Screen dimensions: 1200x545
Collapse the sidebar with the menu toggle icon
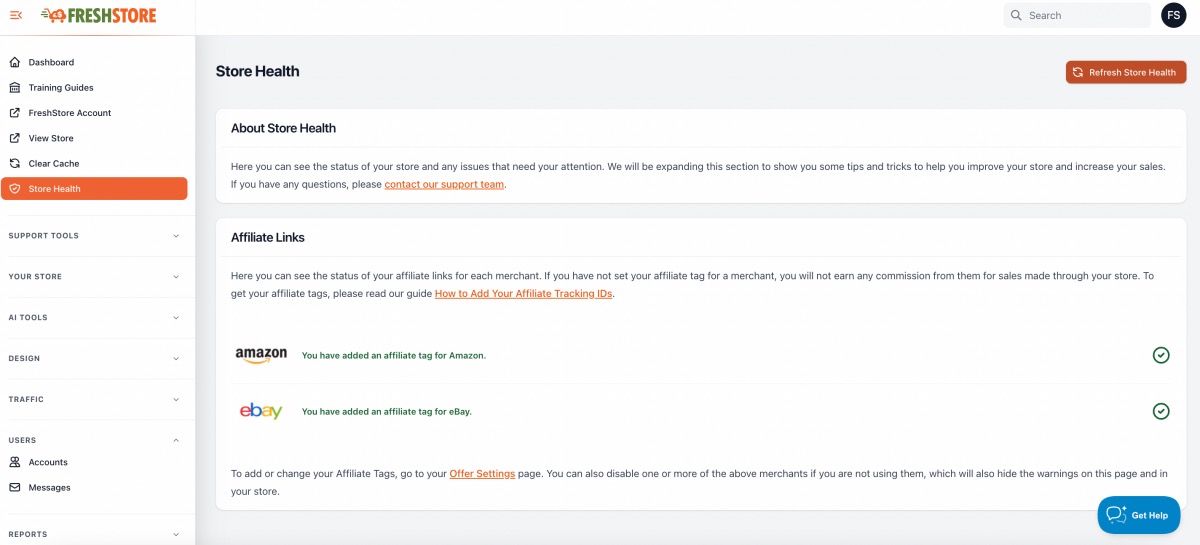pos(16,15)
